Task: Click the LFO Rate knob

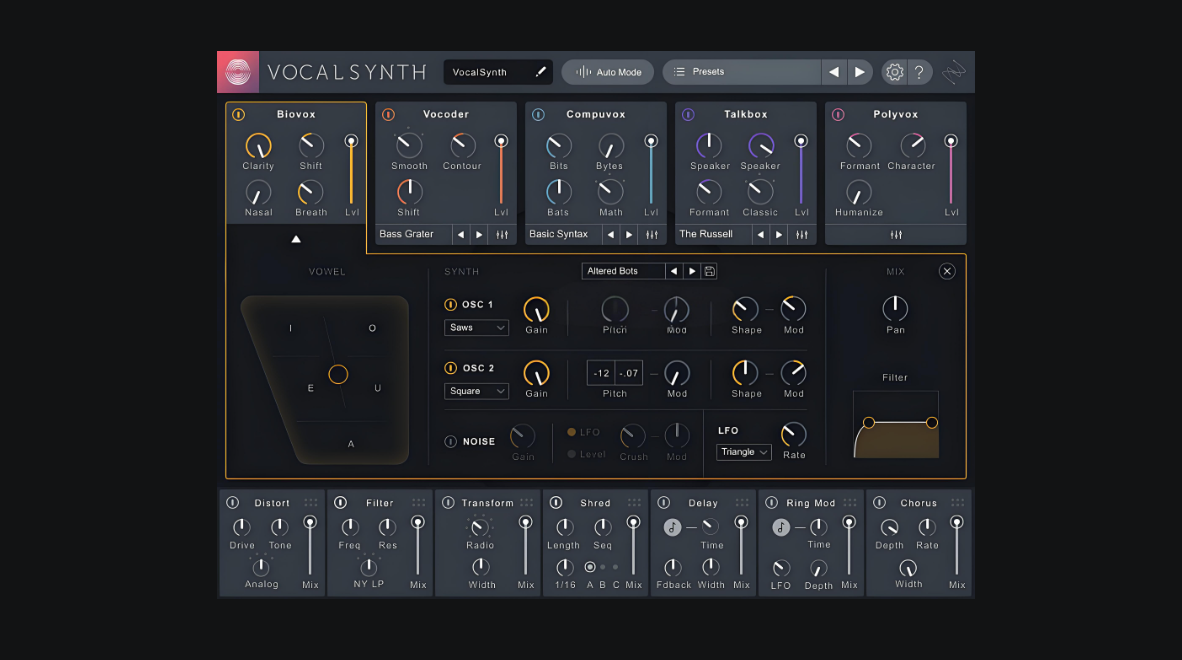Action: click(793, 435)
